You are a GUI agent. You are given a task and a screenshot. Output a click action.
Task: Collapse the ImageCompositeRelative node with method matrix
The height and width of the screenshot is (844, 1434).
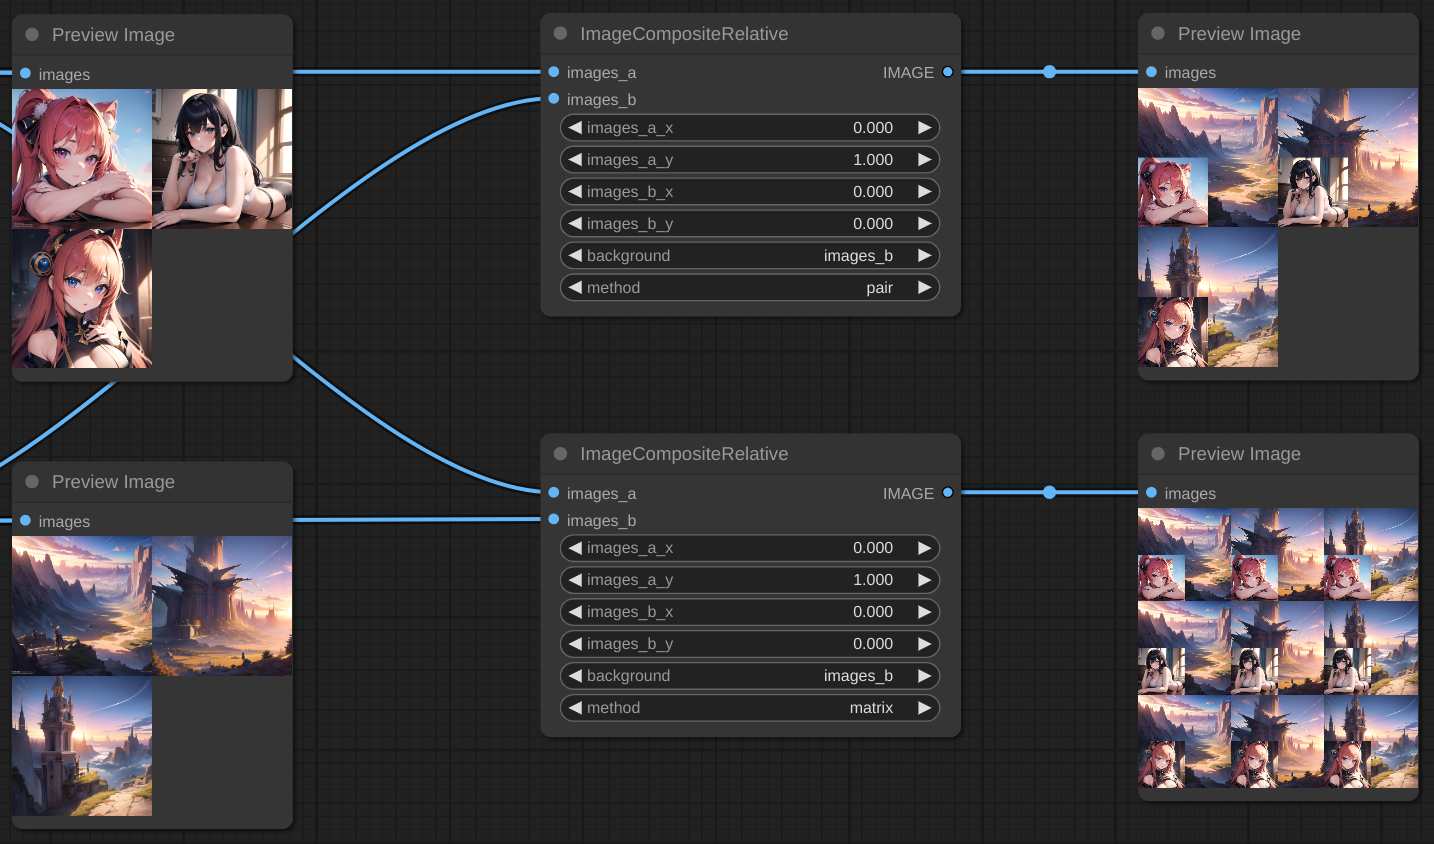pos(560,454)
